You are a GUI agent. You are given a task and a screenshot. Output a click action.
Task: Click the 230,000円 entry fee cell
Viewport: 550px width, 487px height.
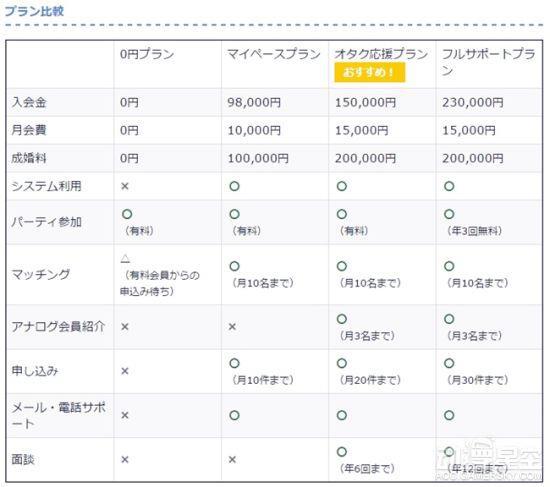point(473,102)
